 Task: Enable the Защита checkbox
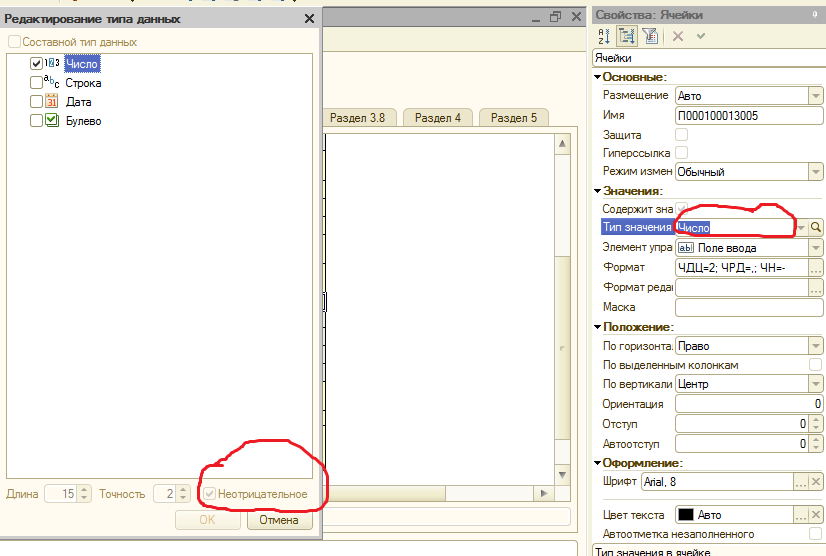pos(682,134)
